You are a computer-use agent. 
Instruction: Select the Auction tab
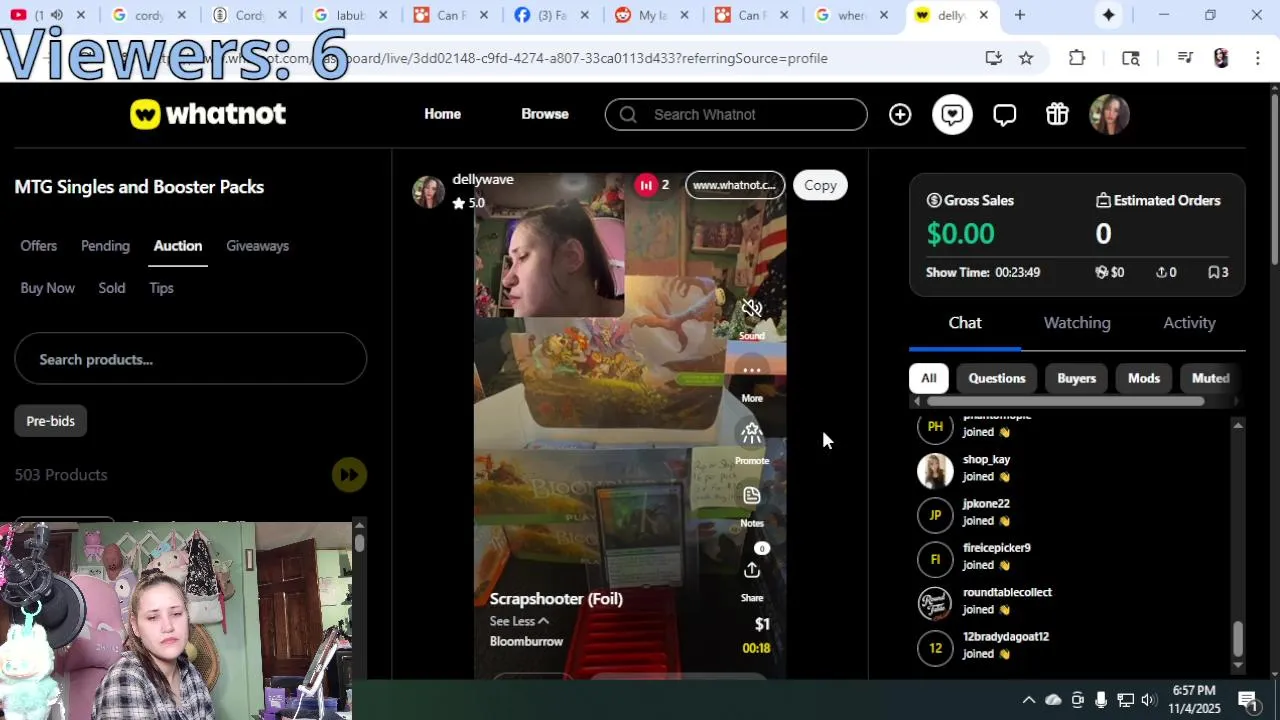178,246
